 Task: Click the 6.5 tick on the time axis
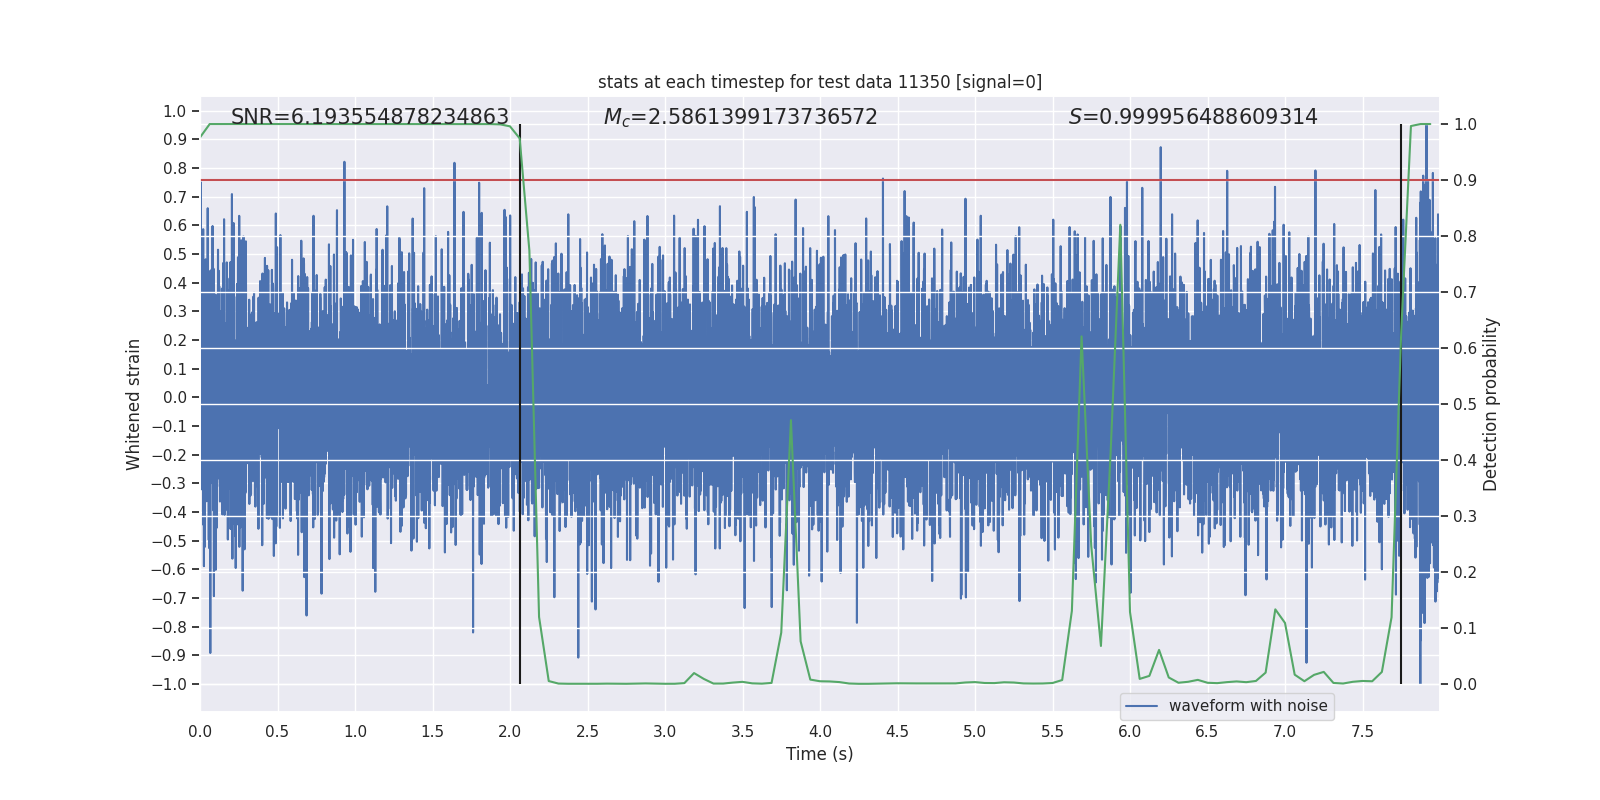click(x=1207, y=731)
